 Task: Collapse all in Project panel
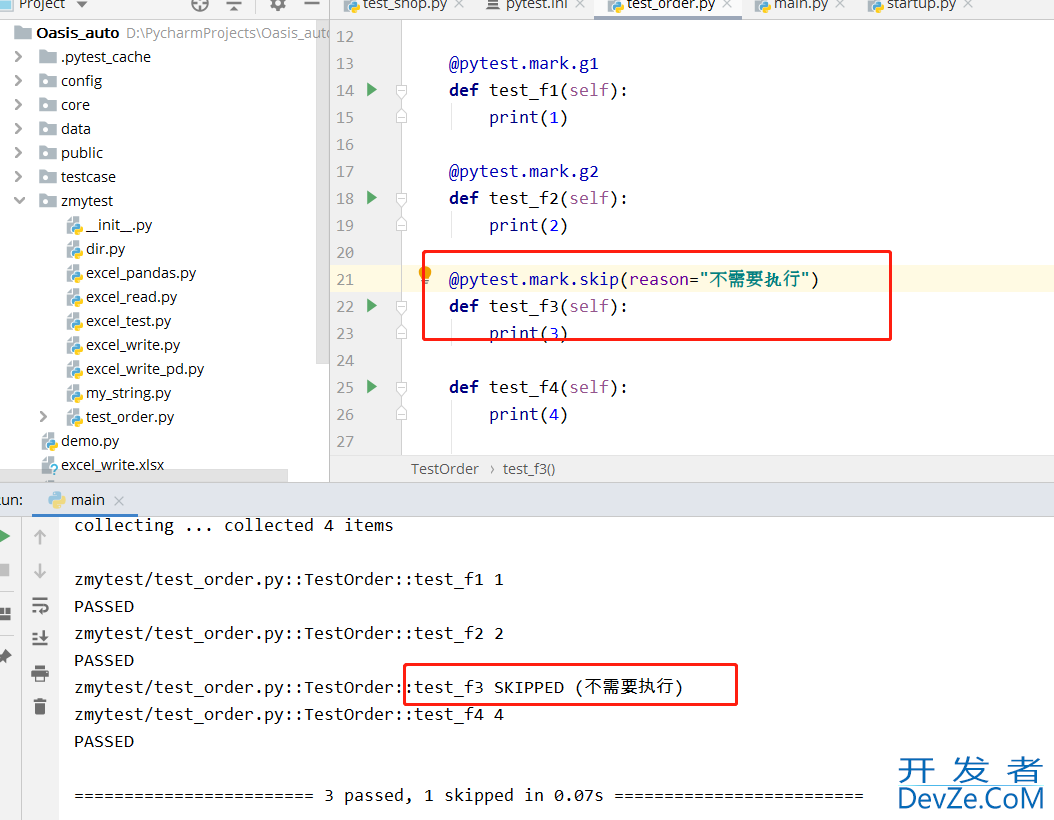coord(233,5)
